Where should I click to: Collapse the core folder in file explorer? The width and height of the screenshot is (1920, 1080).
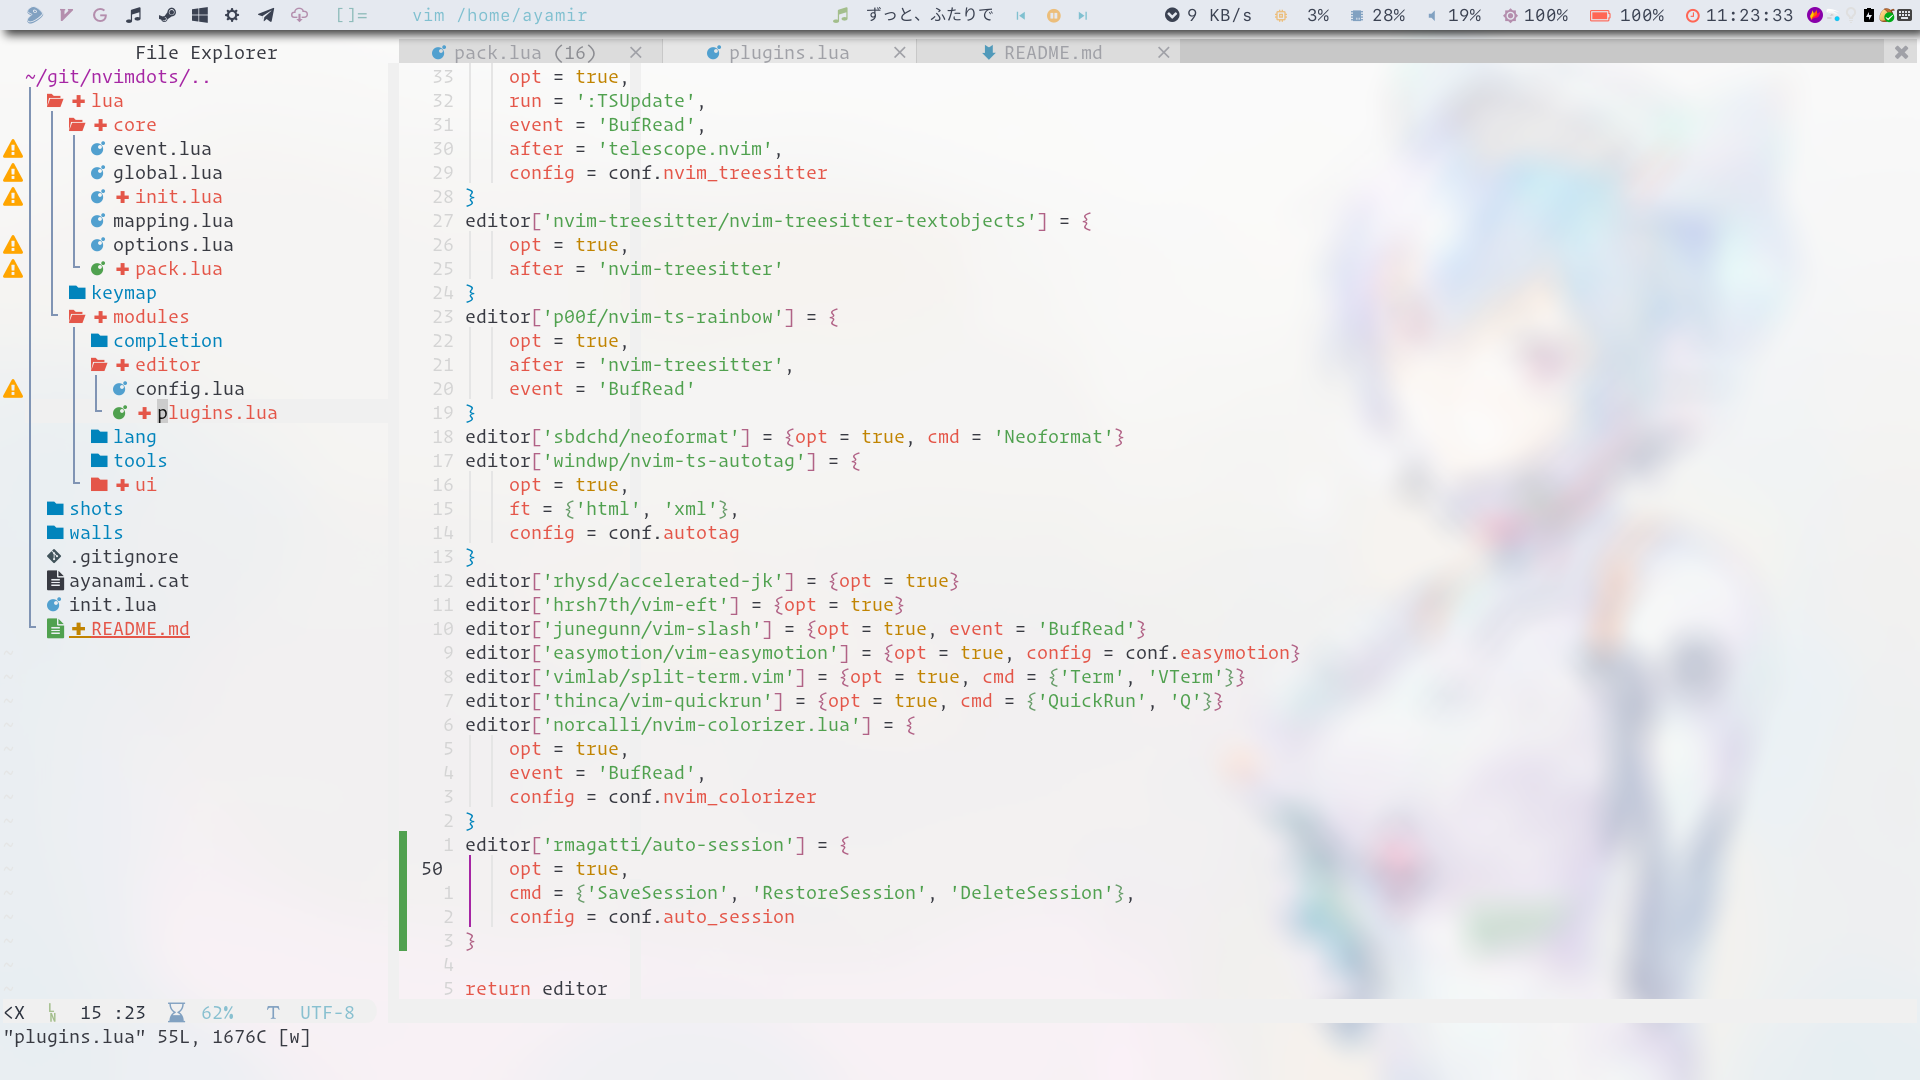point(134,125)
